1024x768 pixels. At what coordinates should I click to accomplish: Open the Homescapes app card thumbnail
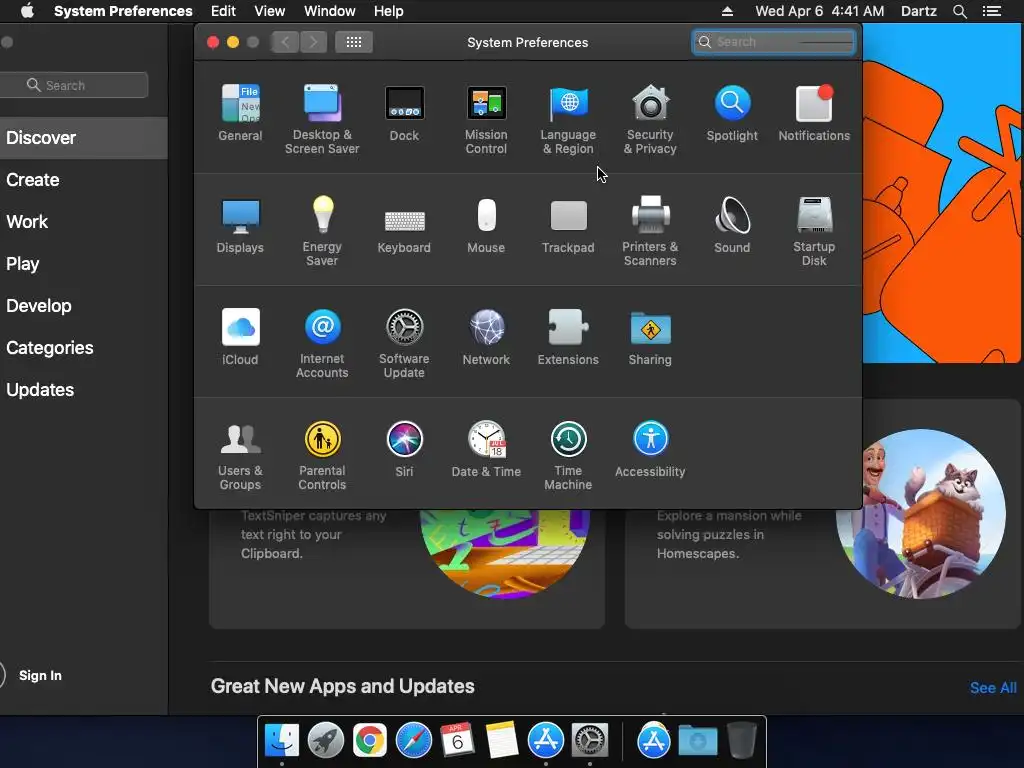coord(920,513)
